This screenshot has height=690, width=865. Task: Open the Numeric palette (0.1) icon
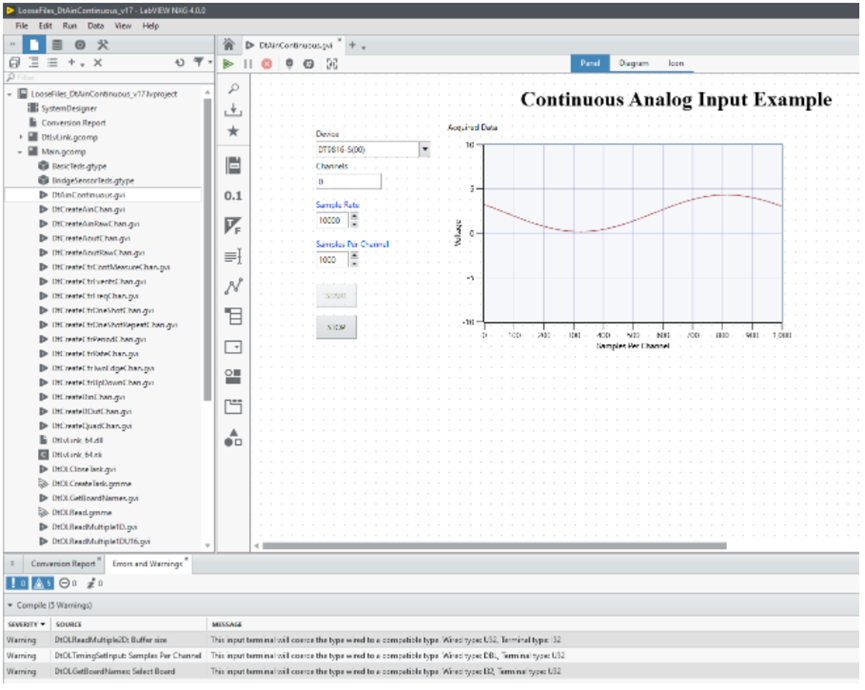click(234, 196)
